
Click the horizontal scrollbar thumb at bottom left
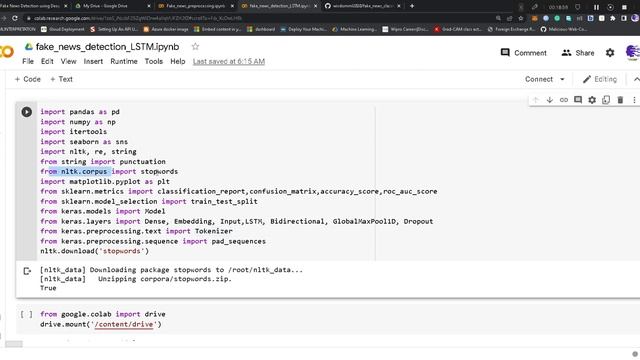(14, 344)
